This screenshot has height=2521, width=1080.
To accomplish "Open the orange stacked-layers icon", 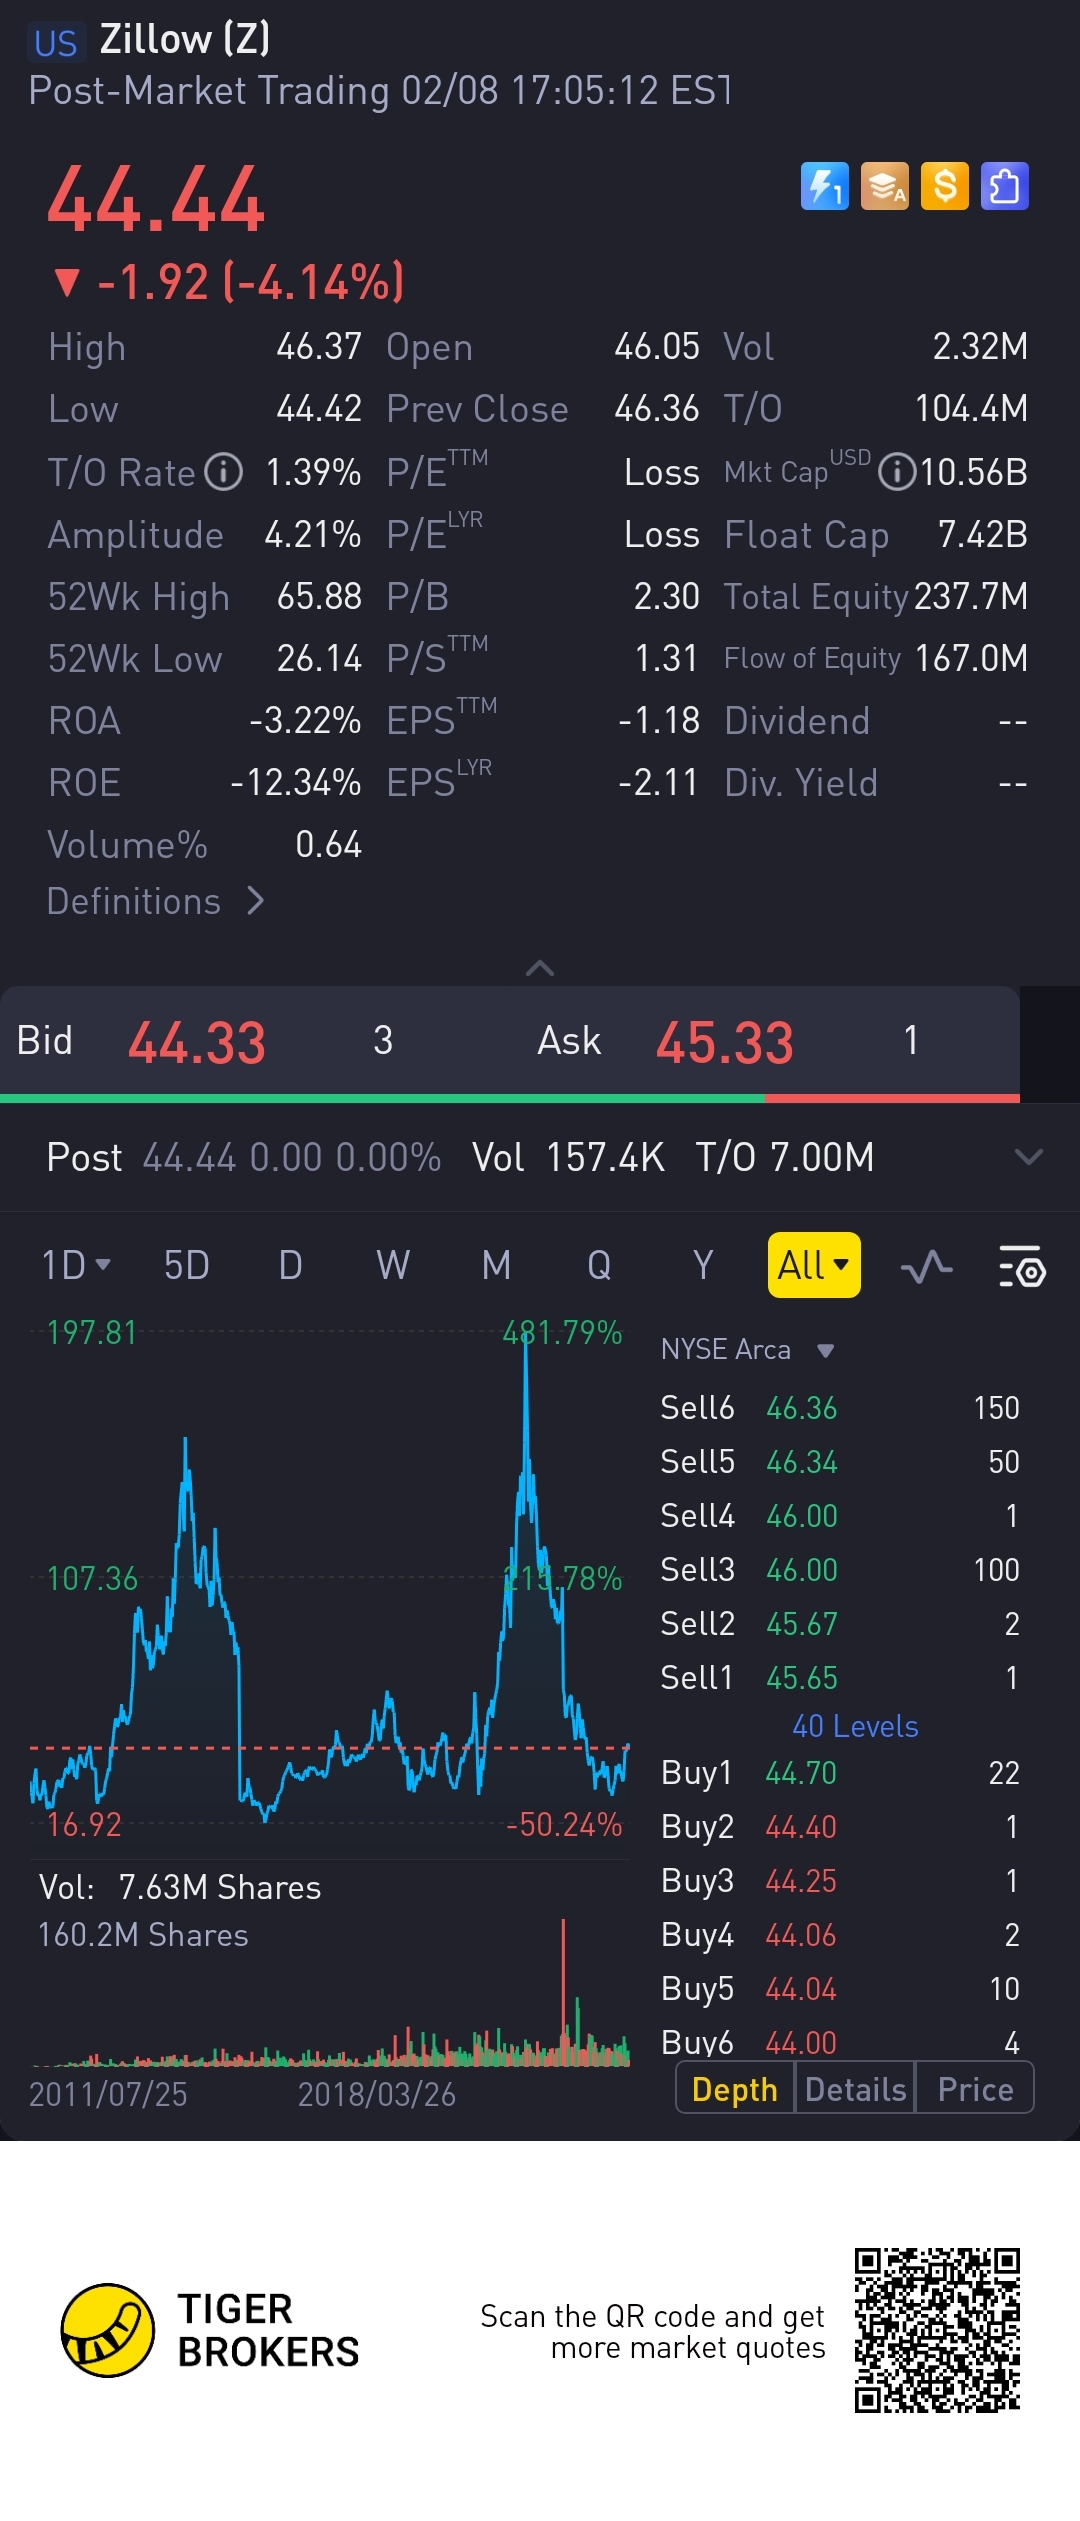I will pos(885,186).
